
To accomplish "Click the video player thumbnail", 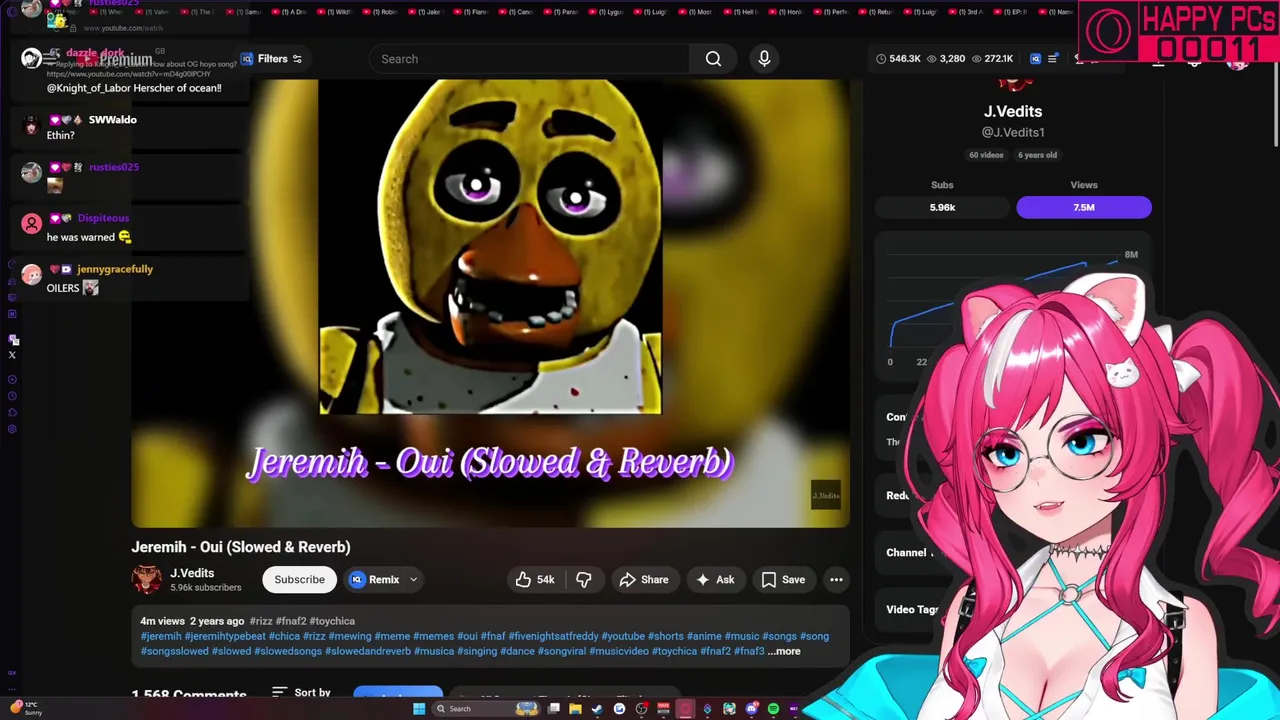I will [x=490, y=303].
